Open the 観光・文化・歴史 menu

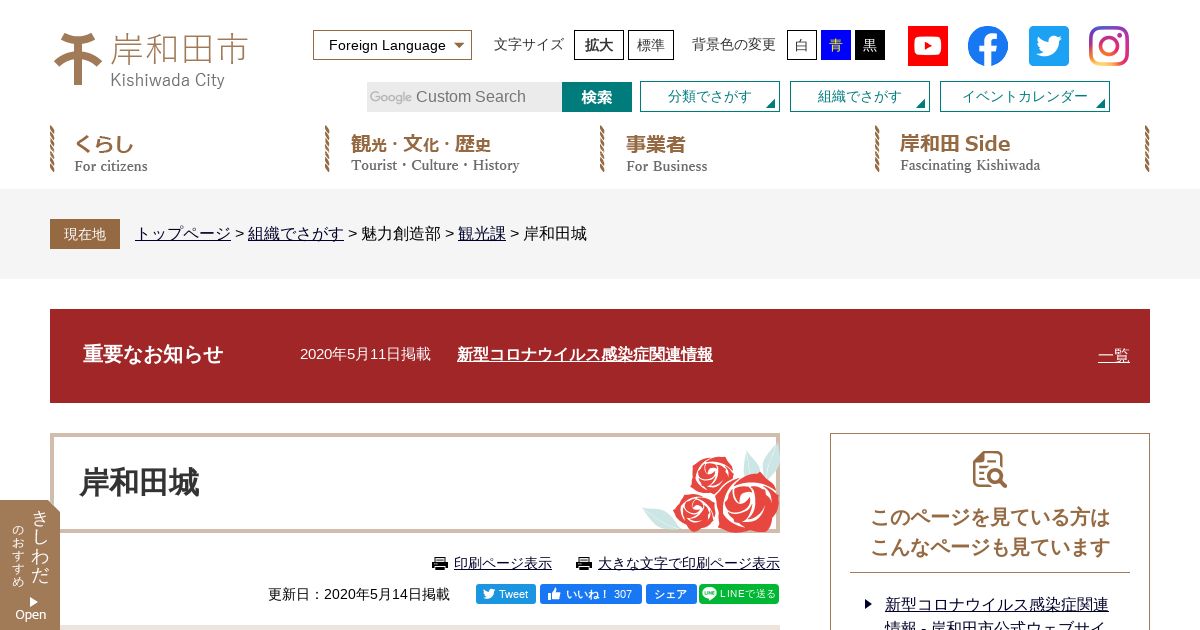coord(462,150)
